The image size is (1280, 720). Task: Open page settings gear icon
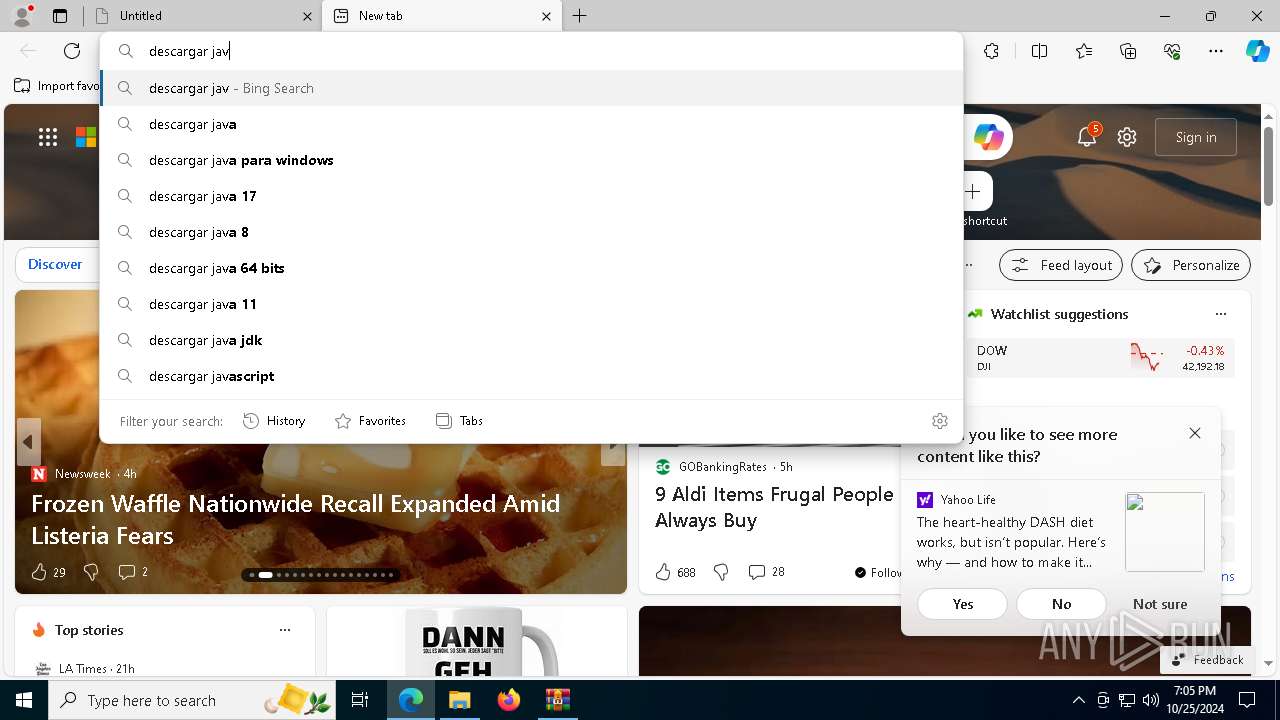(1127, 137)
